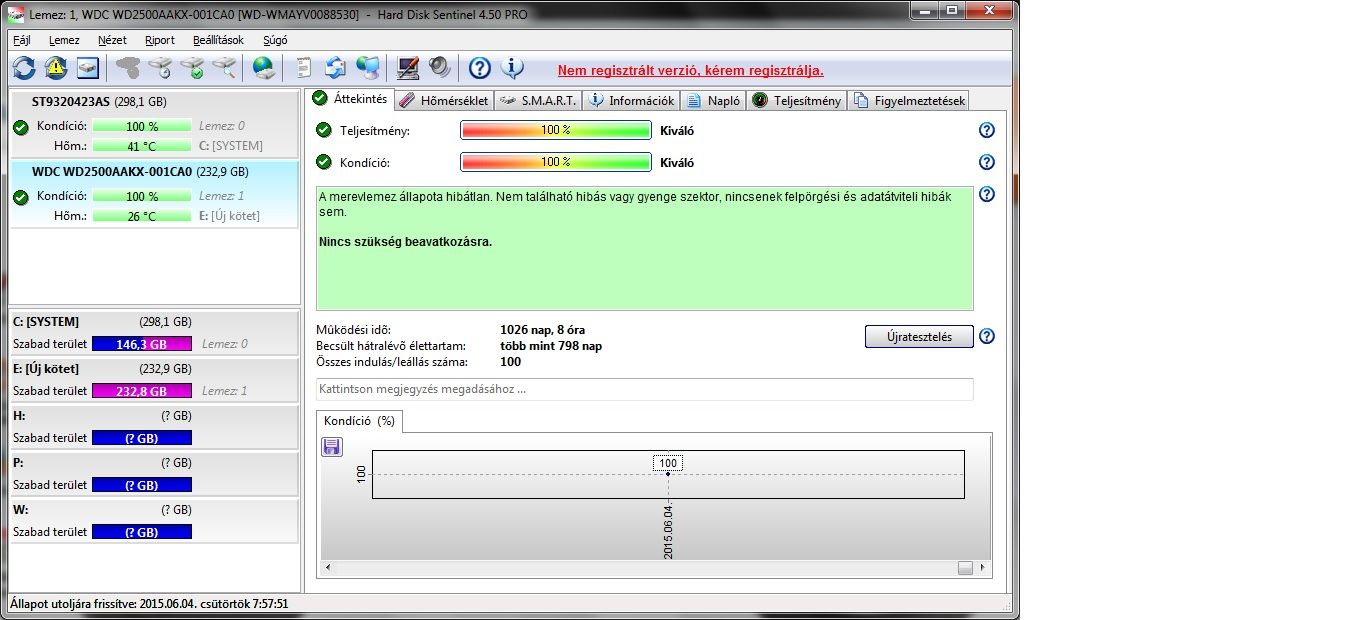1364x620 pixels.
Task: Switch to the Teljesítmény tab
Action: 796,100
